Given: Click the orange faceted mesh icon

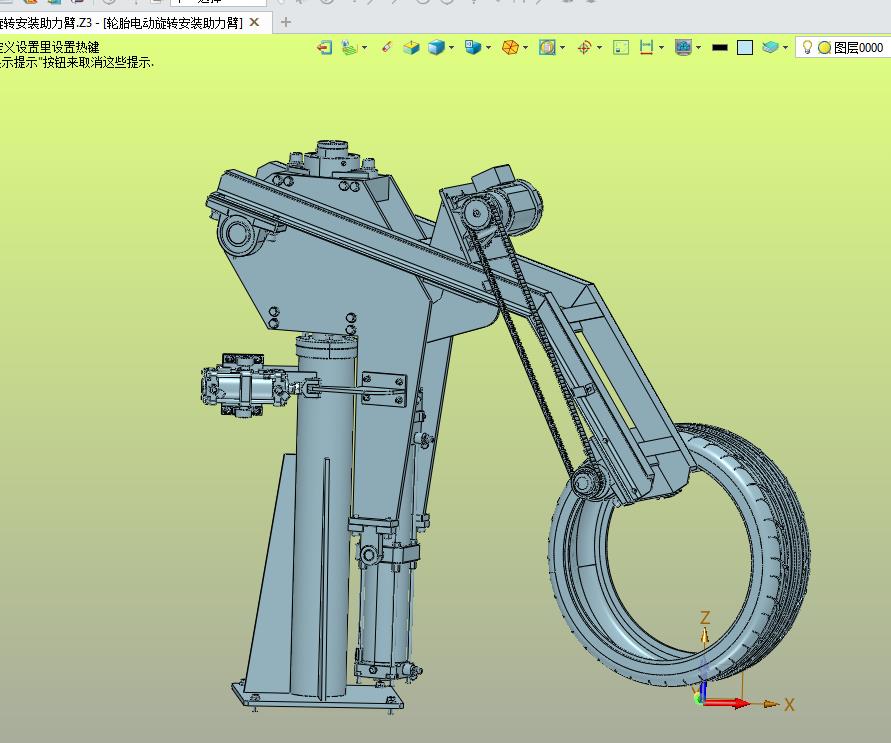Looking at the screenshot, I should 510,48.
